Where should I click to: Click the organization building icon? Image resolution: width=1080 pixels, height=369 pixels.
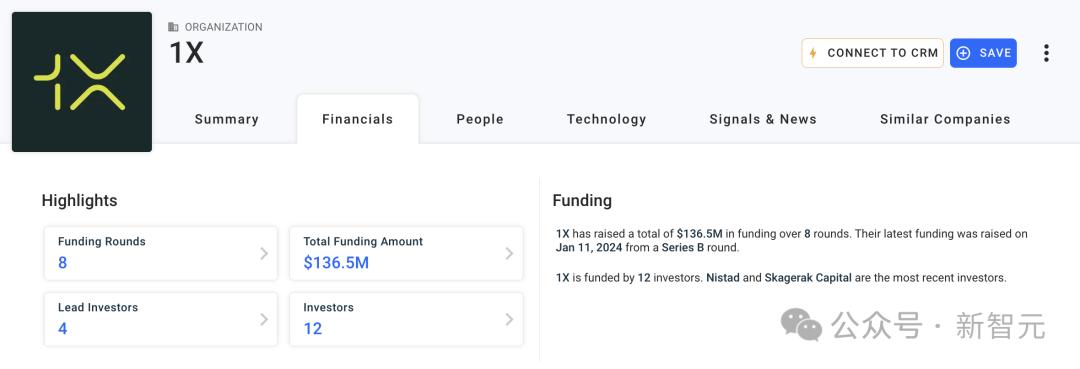[174, 27]
